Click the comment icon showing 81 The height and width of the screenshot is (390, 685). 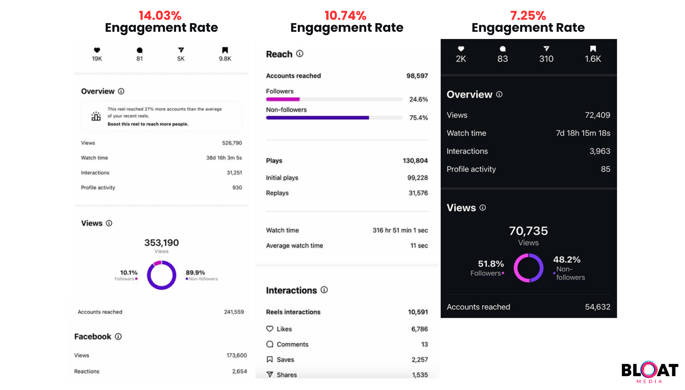click(x=139, y=50)
